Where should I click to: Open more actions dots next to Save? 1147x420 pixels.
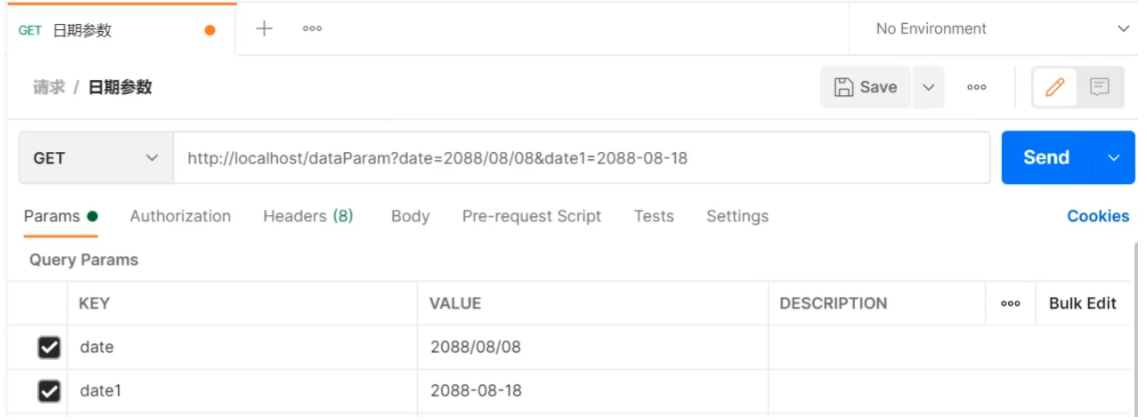977,87
